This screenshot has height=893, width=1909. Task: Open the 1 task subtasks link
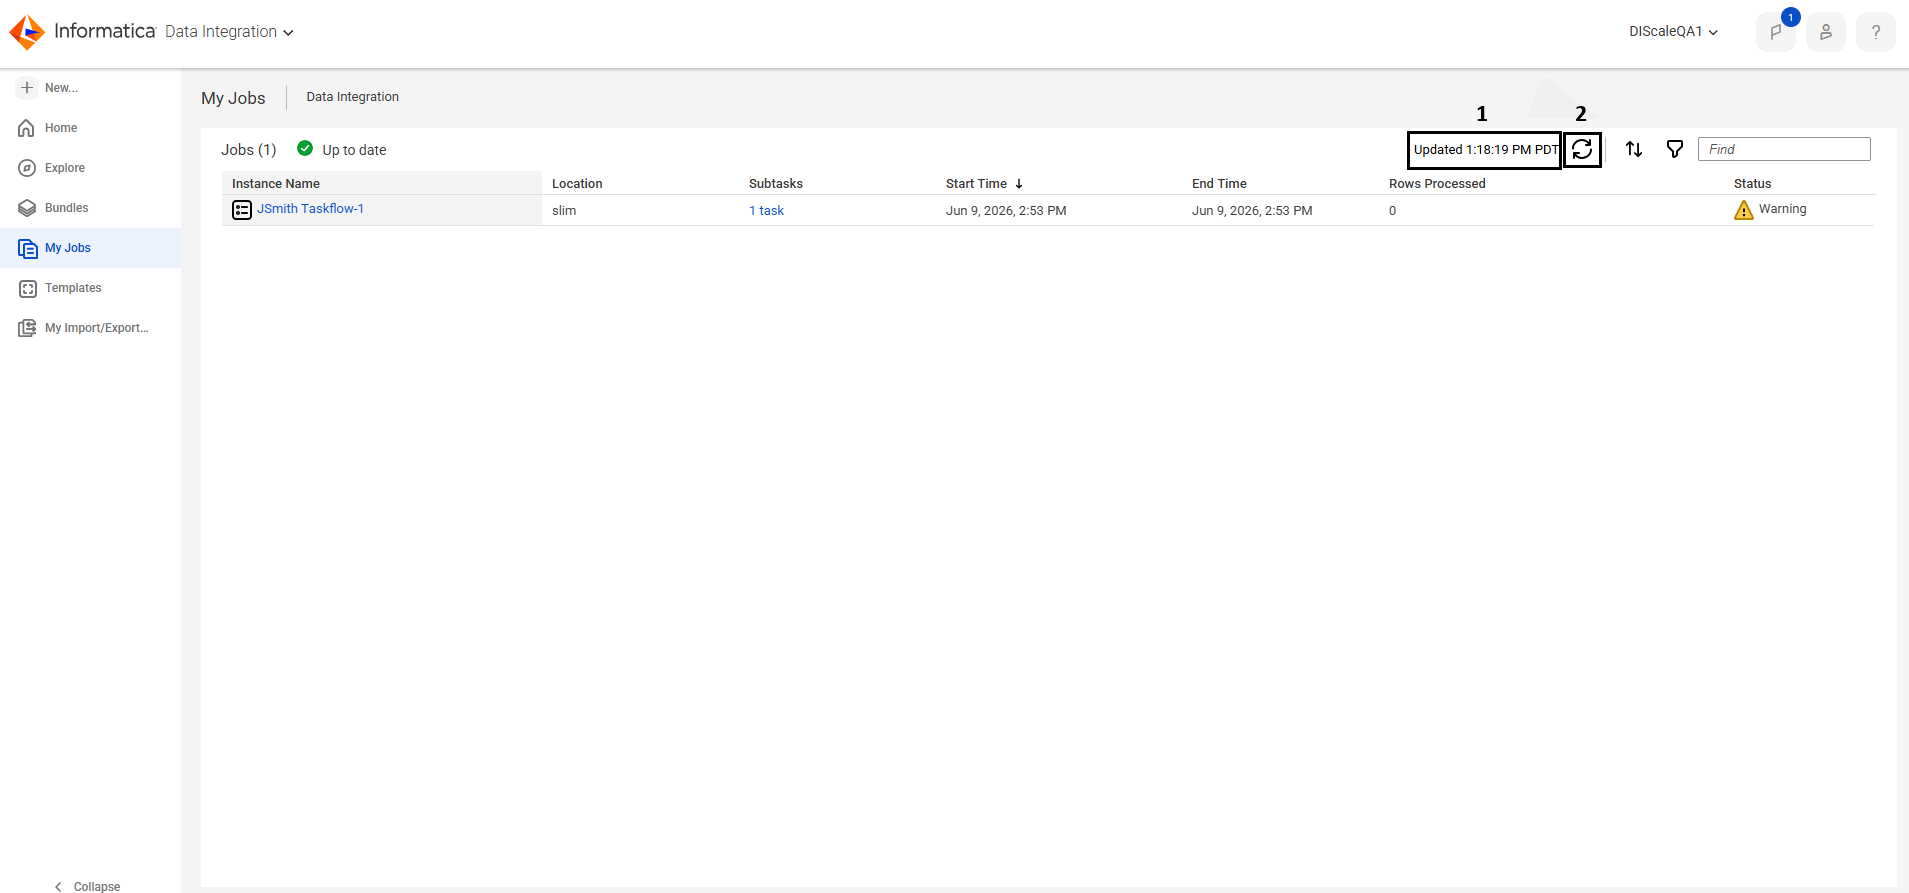766,210
